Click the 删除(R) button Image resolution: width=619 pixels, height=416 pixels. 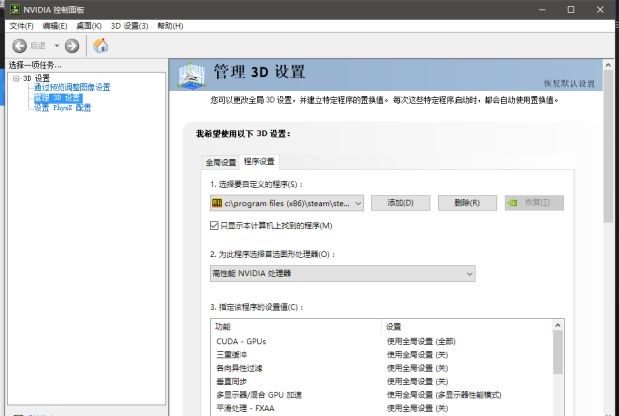pos(467,203)
